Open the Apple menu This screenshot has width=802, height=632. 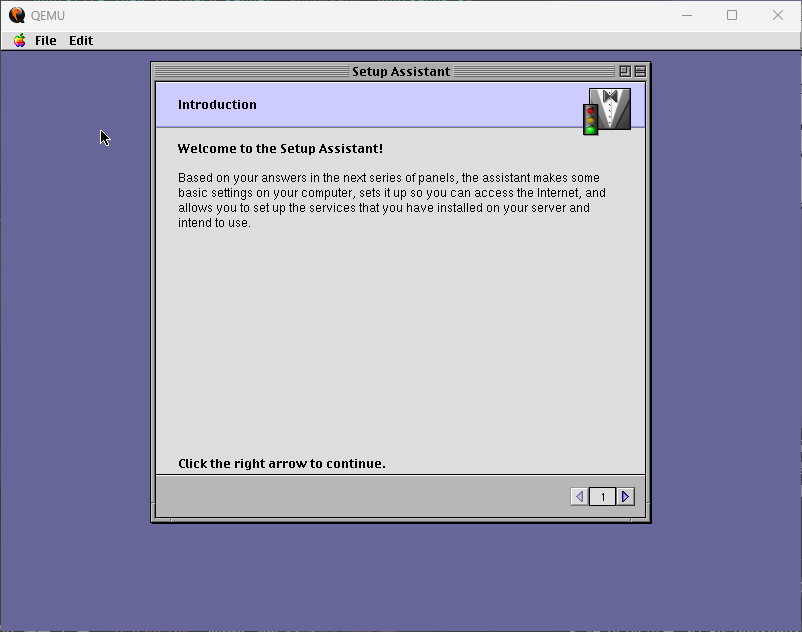[x=20, y=41]
